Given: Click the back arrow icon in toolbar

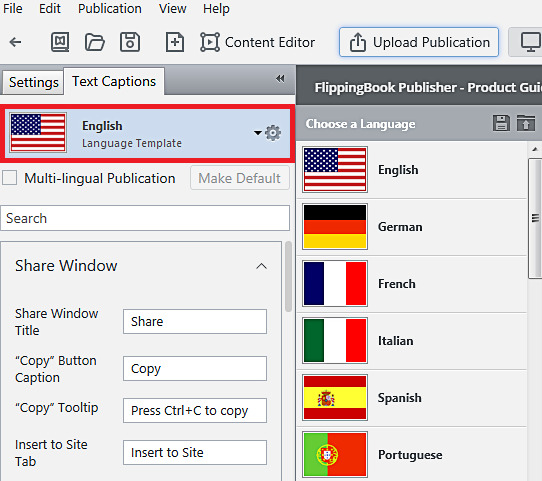Looking at the screenshot, I should (x=16, y=42).
